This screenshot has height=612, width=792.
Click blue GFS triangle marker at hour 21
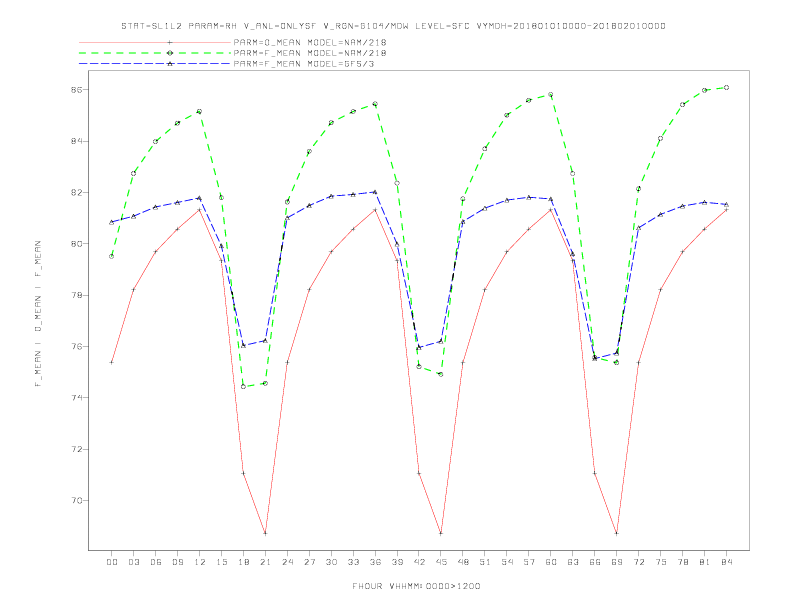click(265, 340)
